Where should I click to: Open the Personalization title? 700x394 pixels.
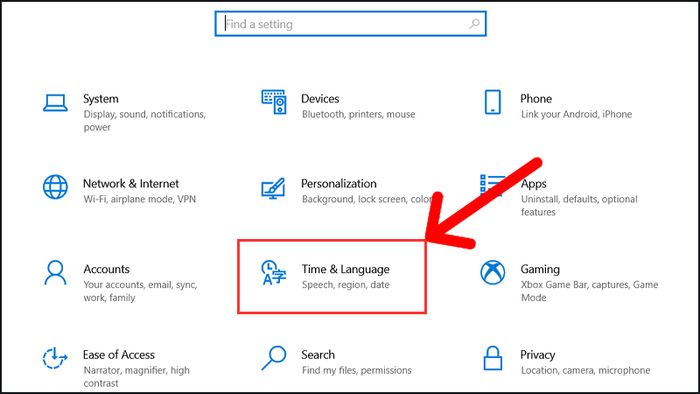(x=339, y=183)
